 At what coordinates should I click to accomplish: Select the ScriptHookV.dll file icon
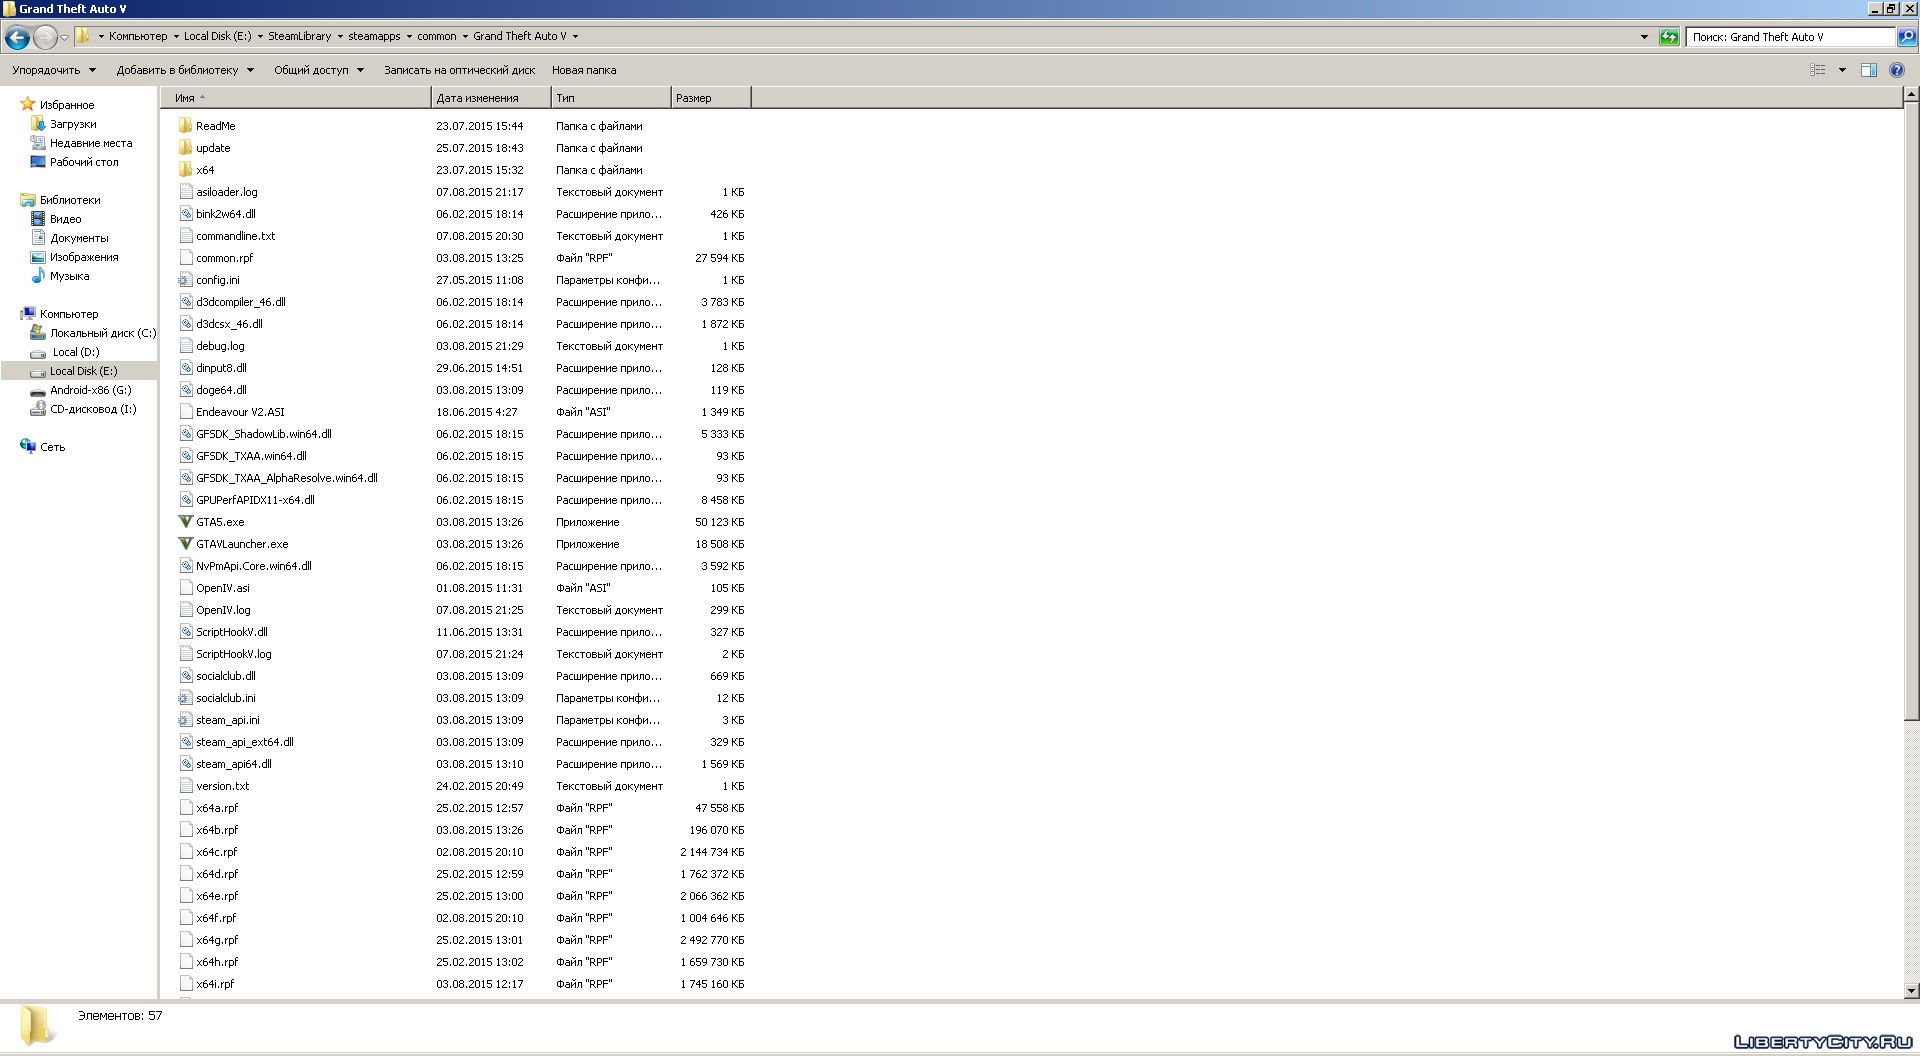tap(185, 632)
